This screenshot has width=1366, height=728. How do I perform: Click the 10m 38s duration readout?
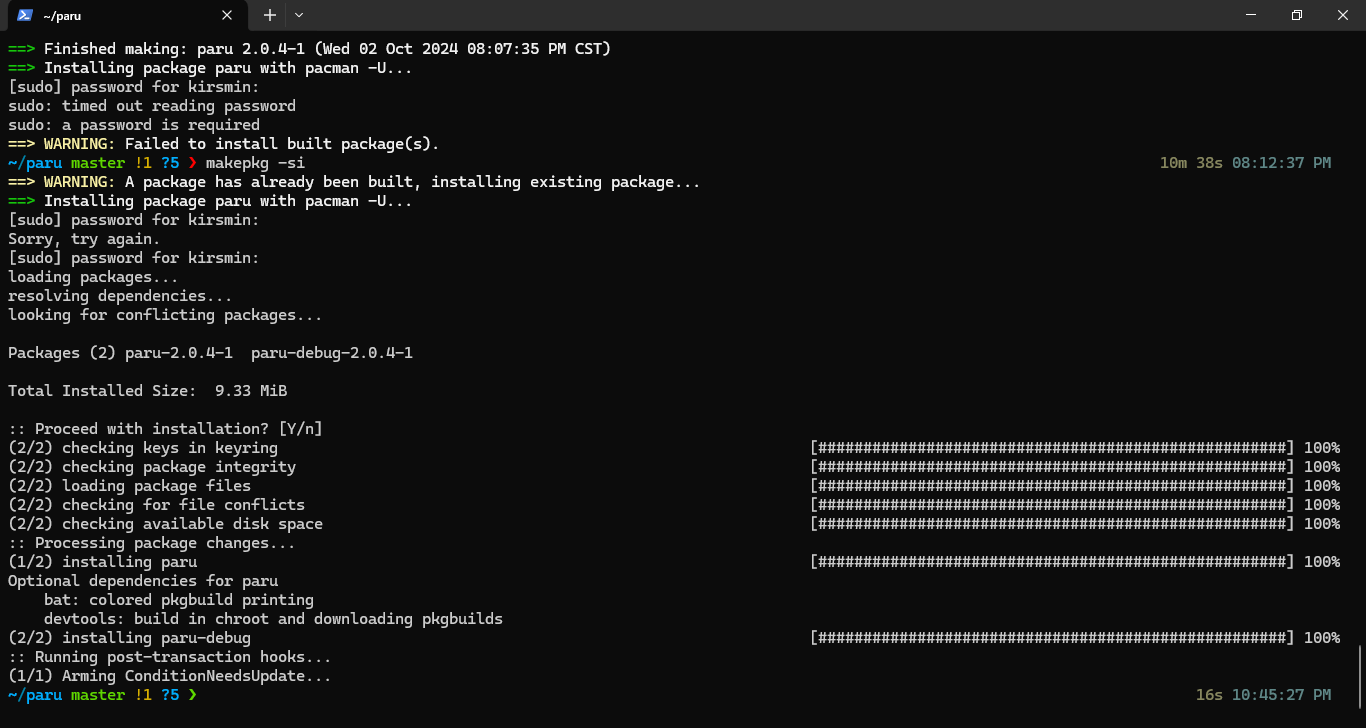click(1191, 162)
